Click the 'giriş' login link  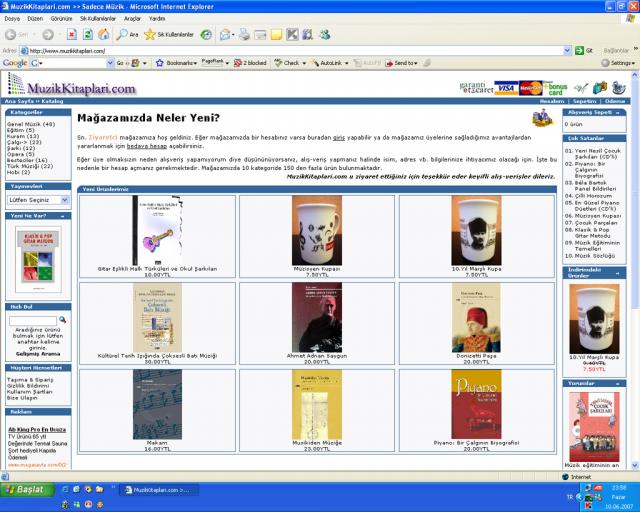click(339, 138)
